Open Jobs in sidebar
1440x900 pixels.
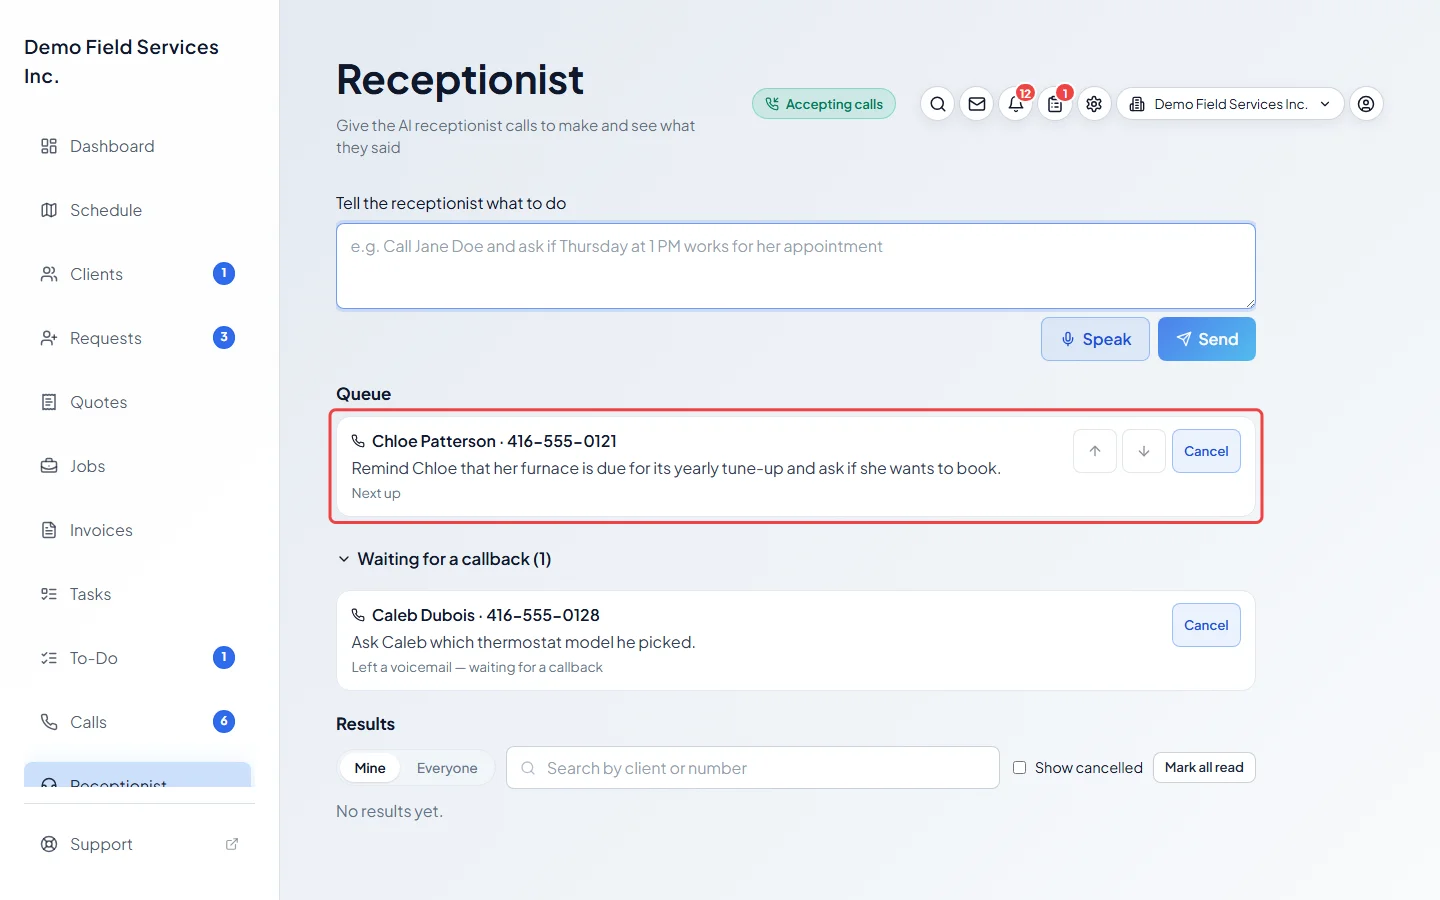(x=138, y=466)
